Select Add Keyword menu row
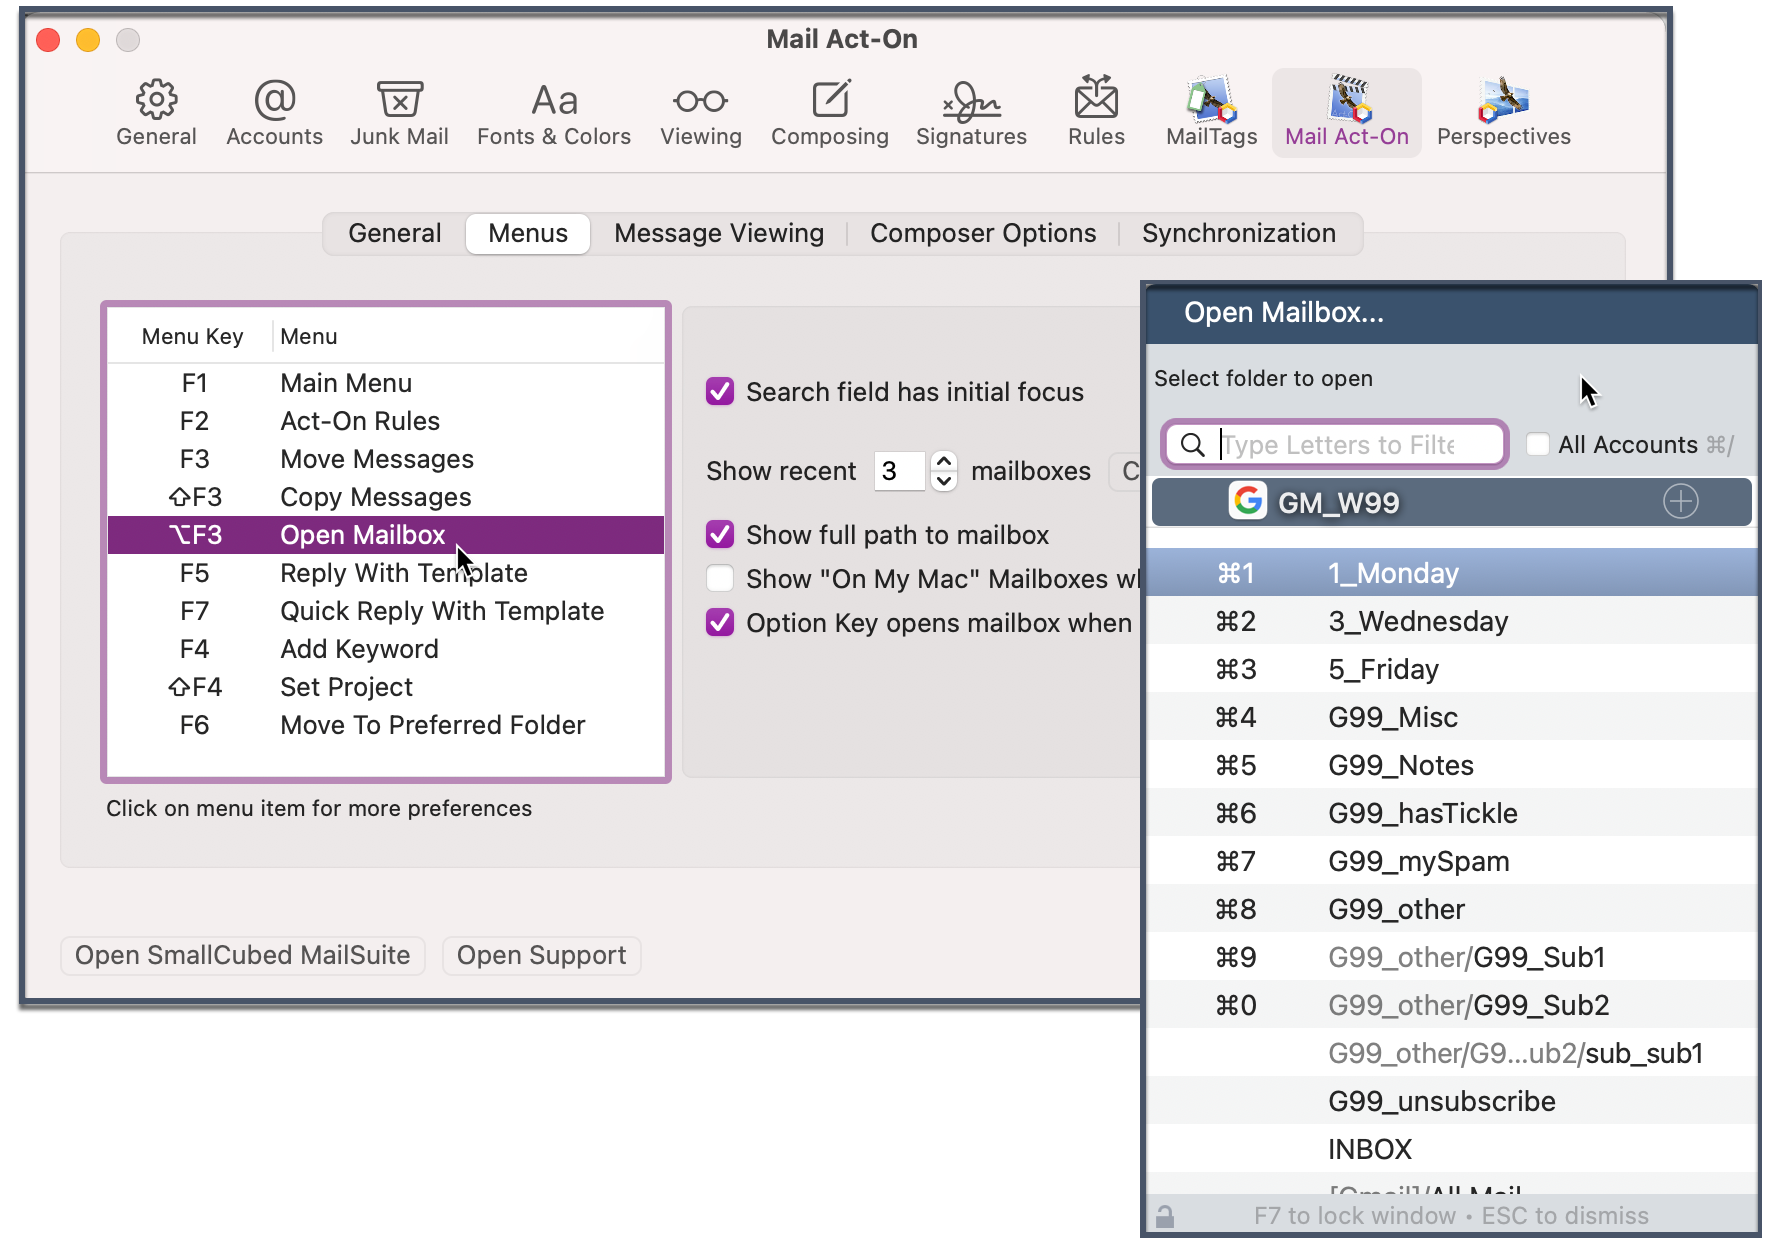 click(386, 649)
